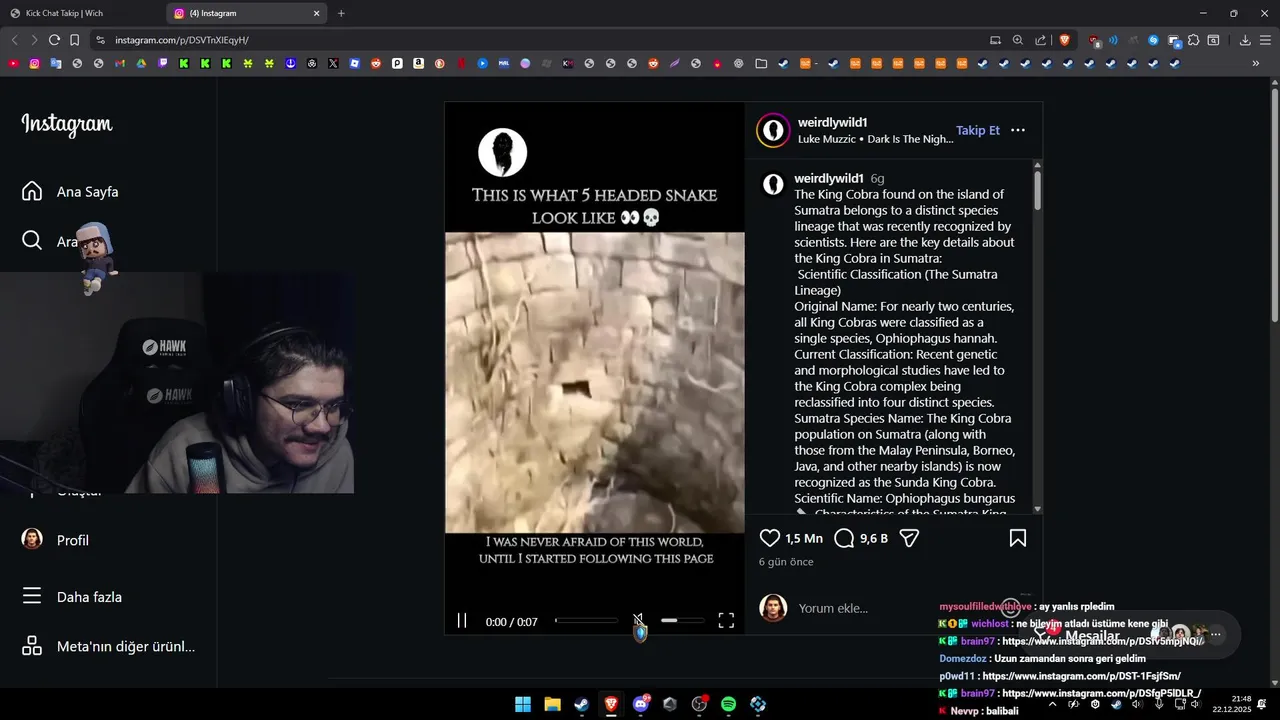Open Ana Sayfa home in Instagram sidebar
Viewport: 1280px width, 720px height.
click(70, 191)
